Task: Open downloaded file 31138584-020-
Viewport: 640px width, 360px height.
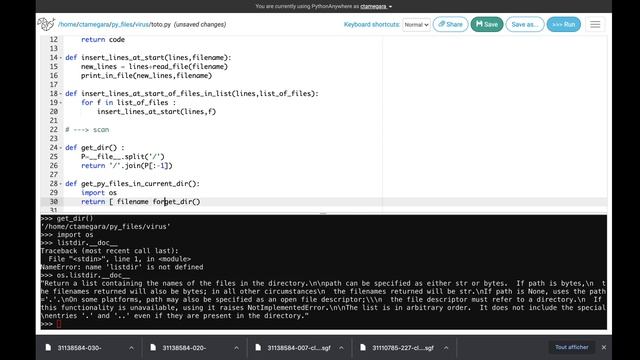Action: pyautogui.click(x=184, y=348)
